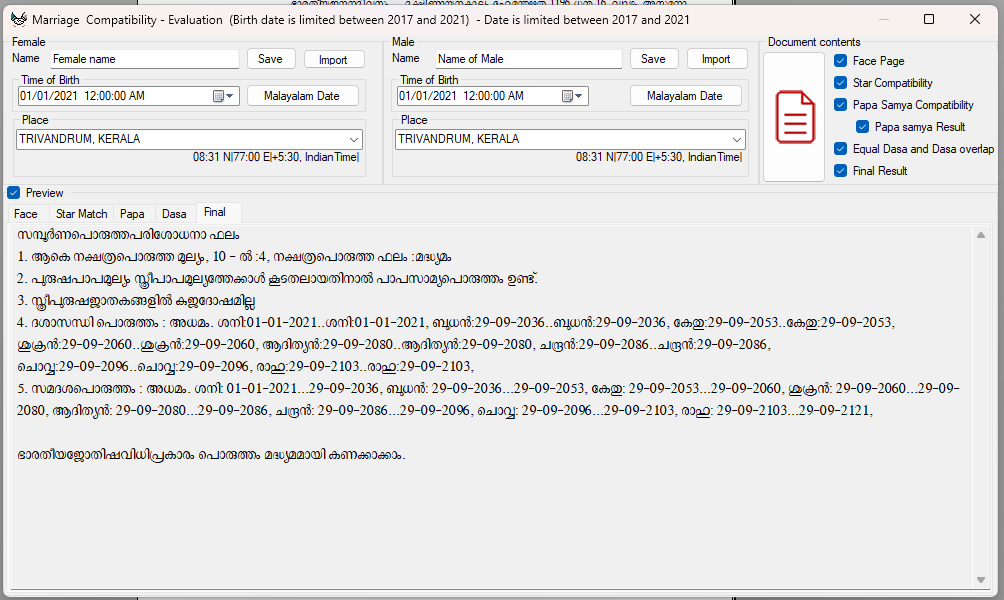Click the Female name input field

point(143,59)
